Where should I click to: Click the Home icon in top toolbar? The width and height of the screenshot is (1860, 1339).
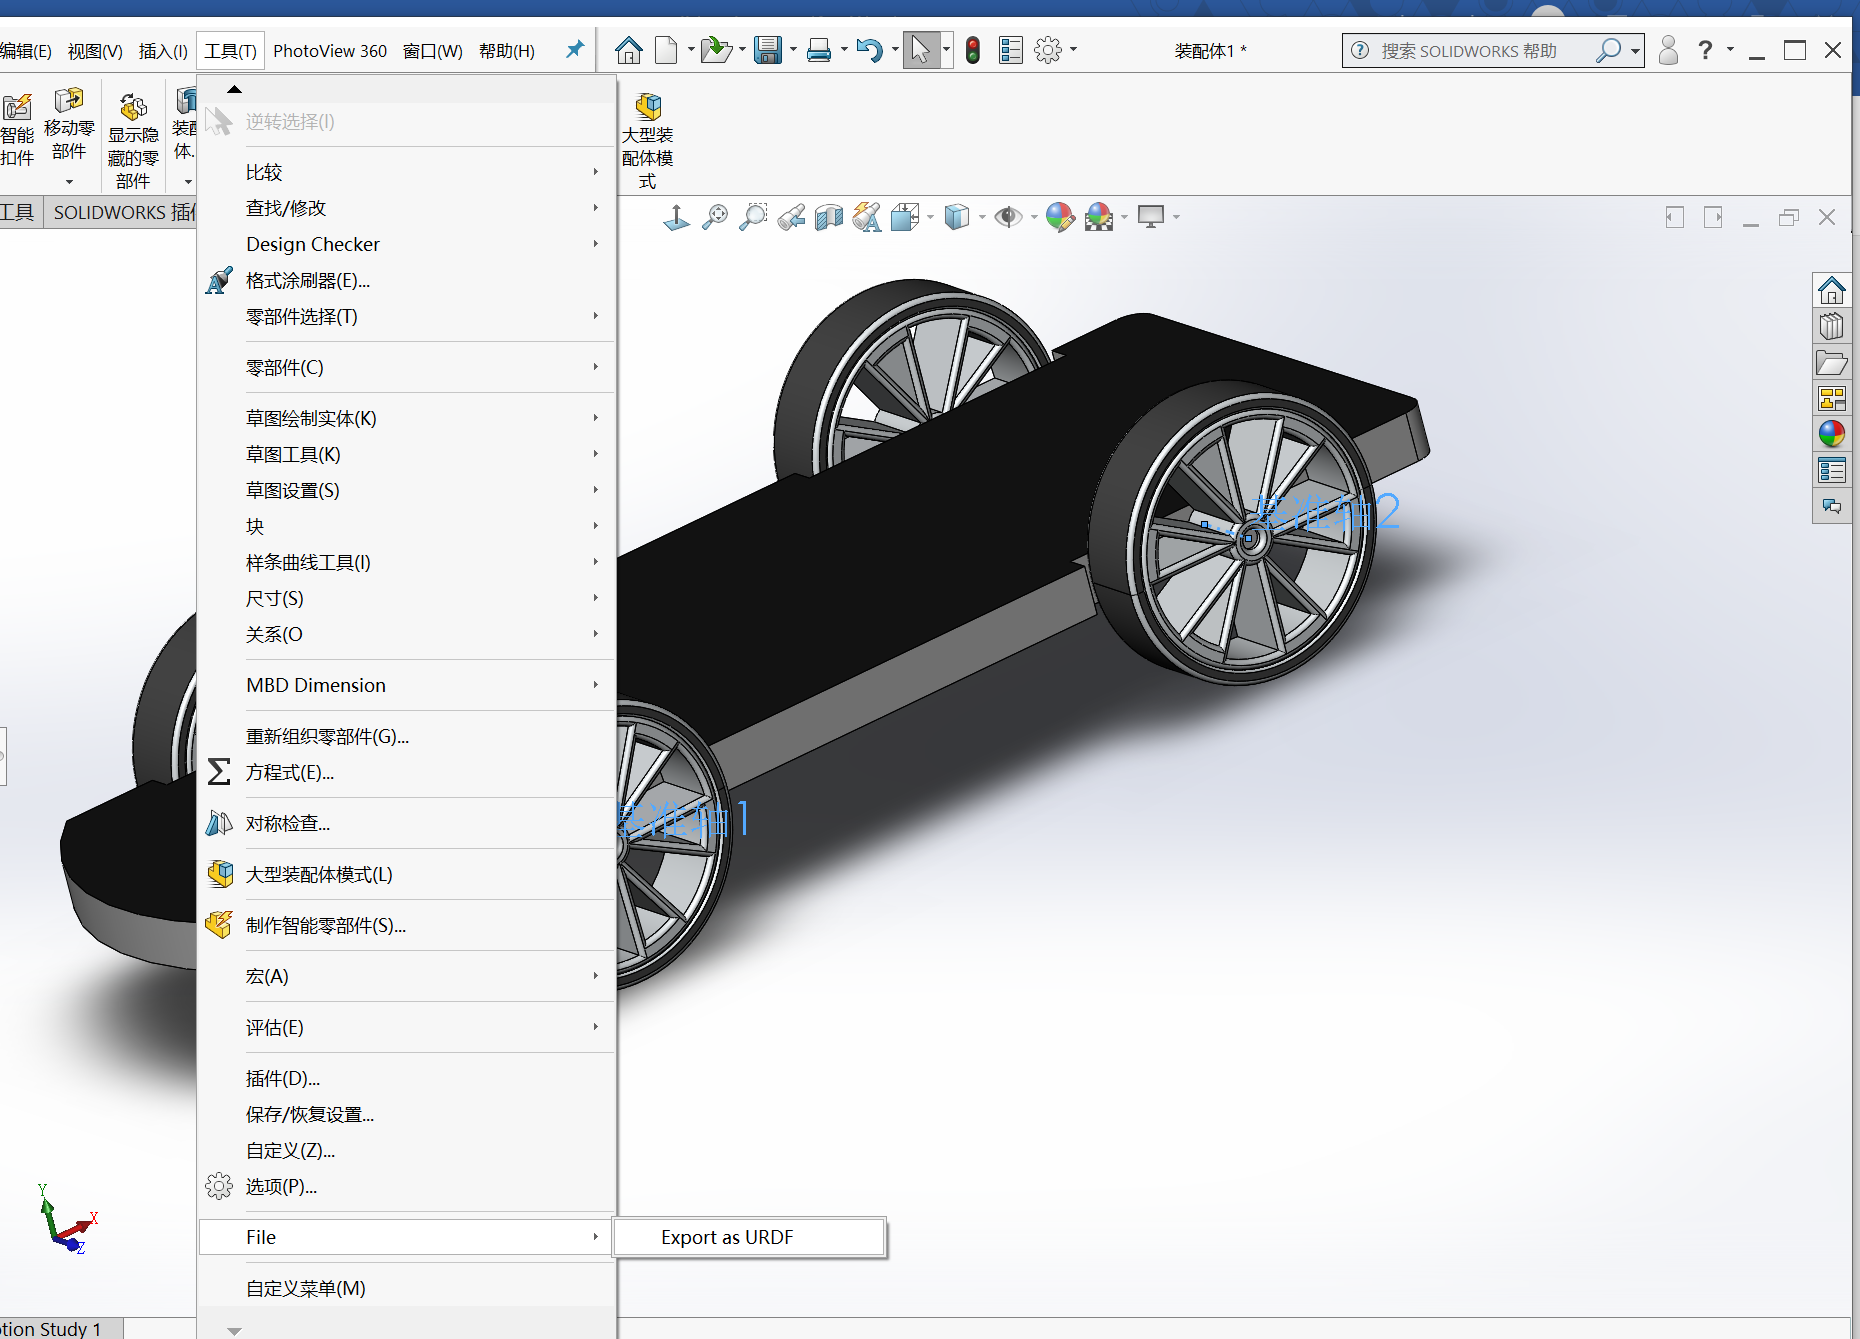[628, 50]
